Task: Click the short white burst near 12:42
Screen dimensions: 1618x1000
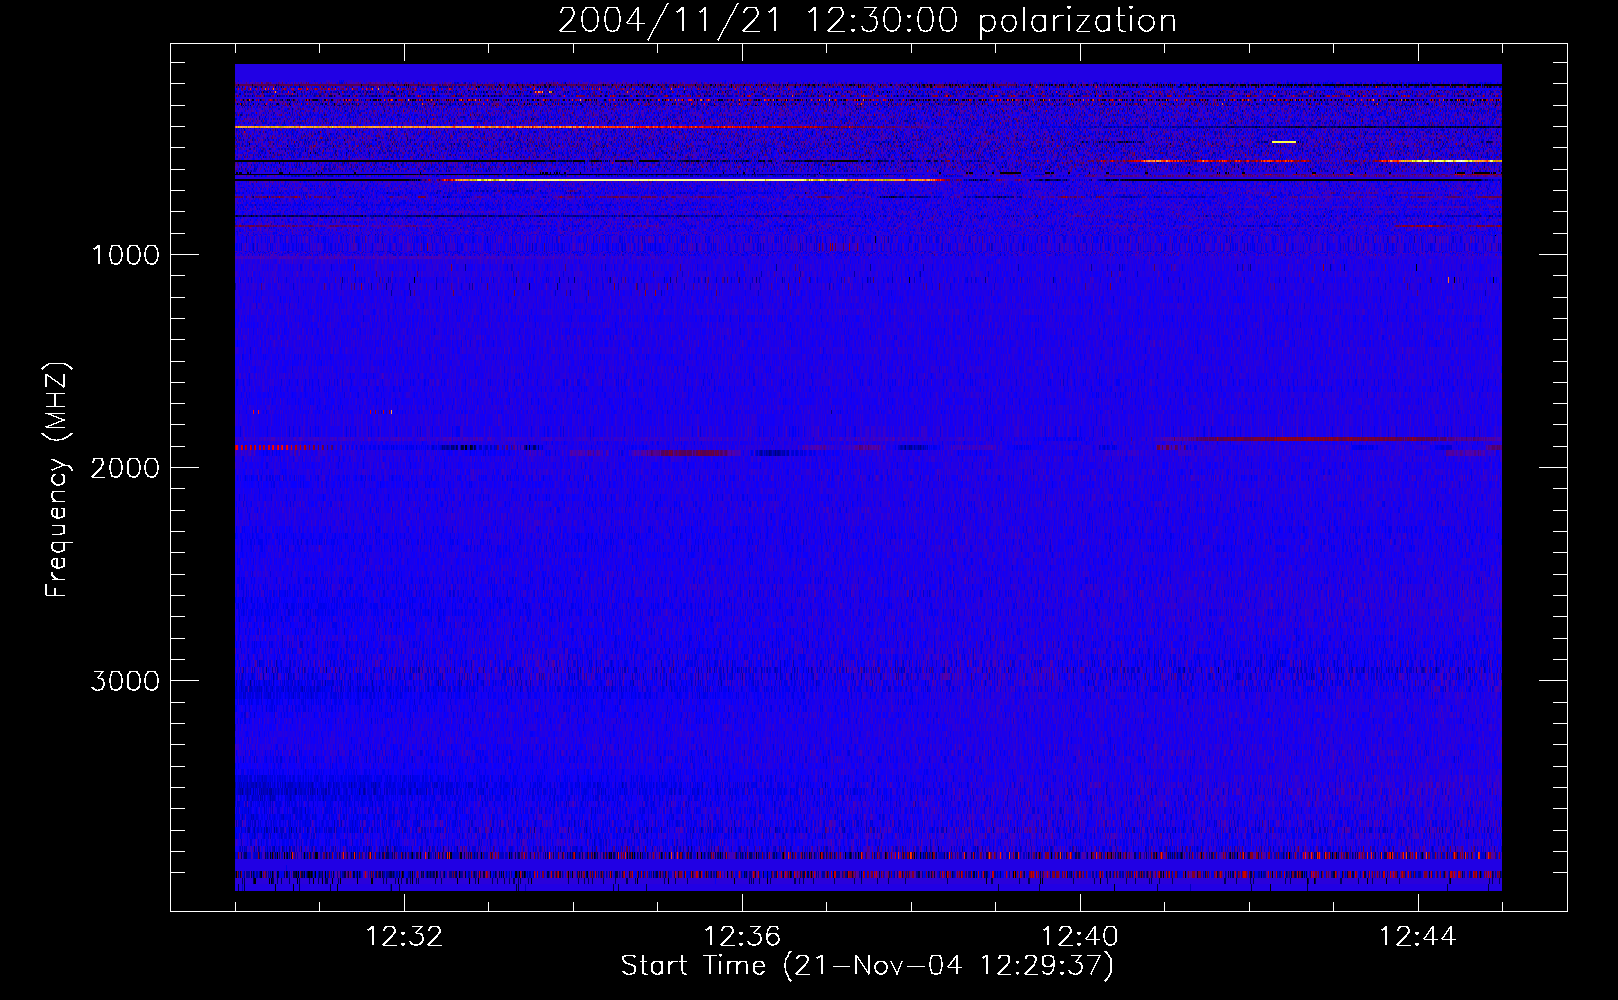Action: 1284,142
